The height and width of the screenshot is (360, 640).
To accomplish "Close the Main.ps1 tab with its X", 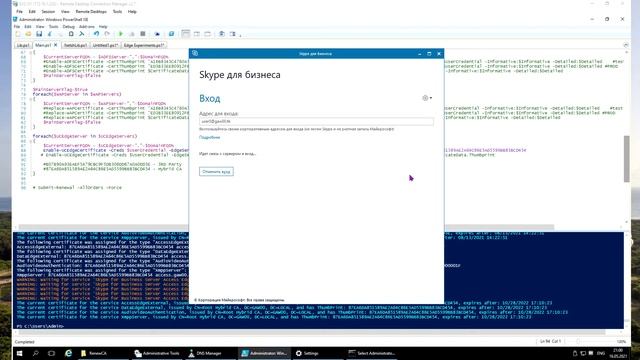I will click(x=56, y=45).
